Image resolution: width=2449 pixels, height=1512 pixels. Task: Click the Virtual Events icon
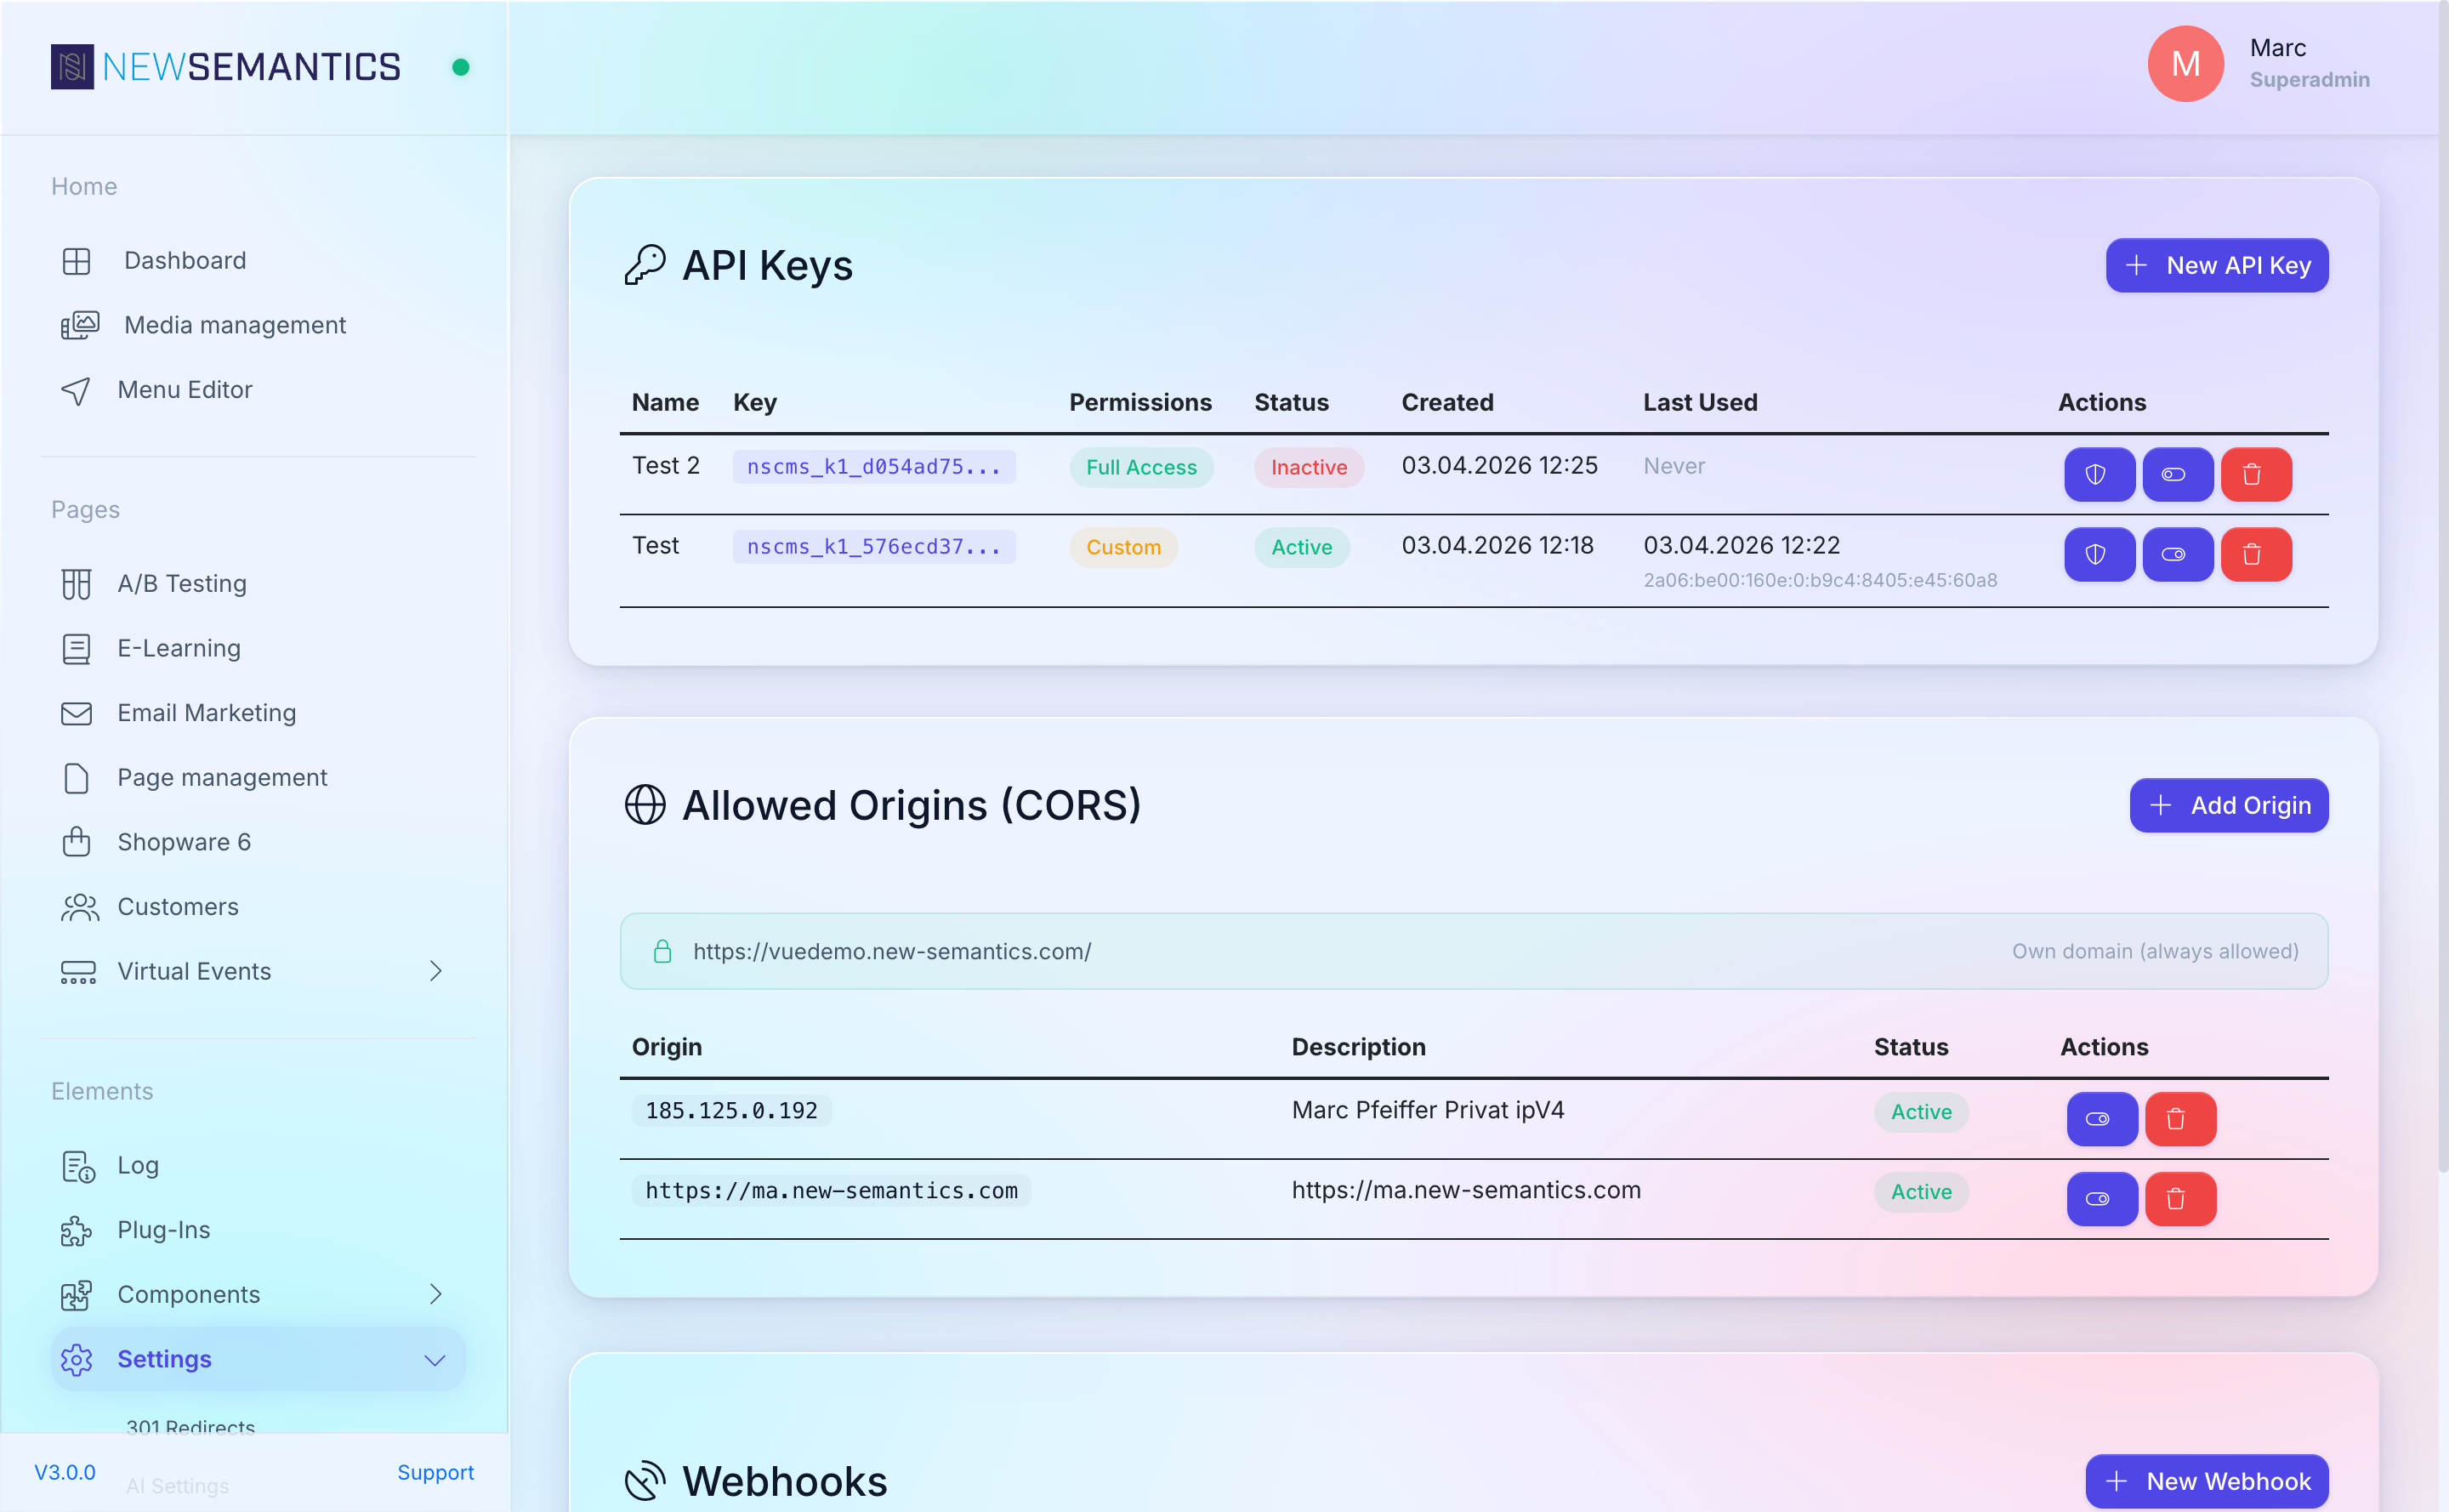tap(78, 972)
